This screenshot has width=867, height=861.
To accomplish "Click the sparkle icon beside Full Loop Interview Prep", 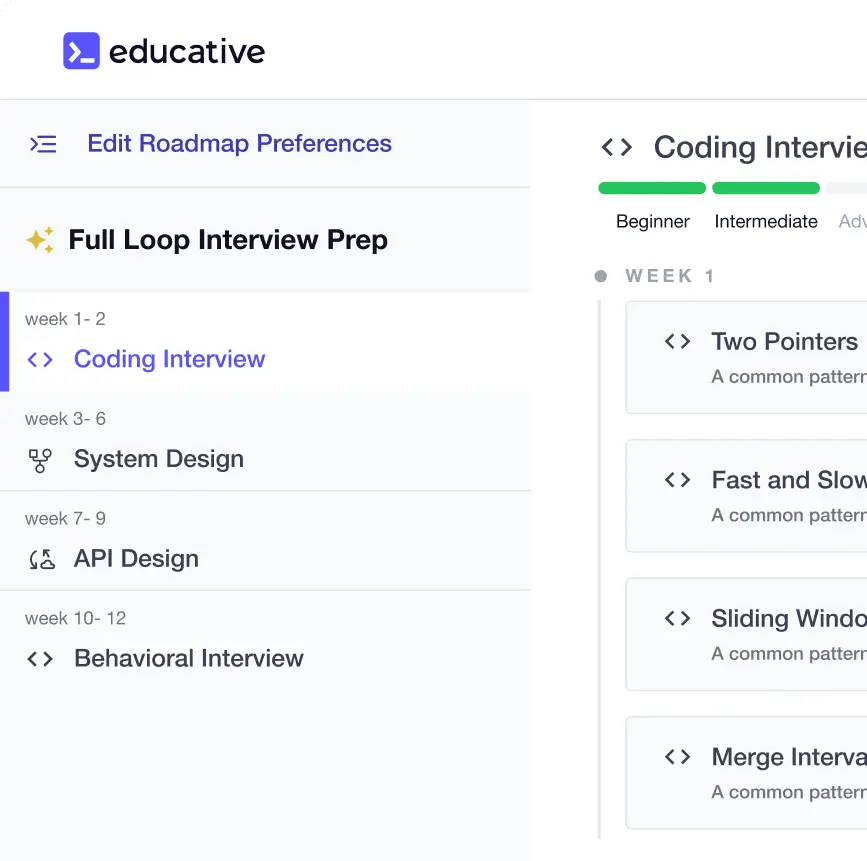I will (40, 240).
